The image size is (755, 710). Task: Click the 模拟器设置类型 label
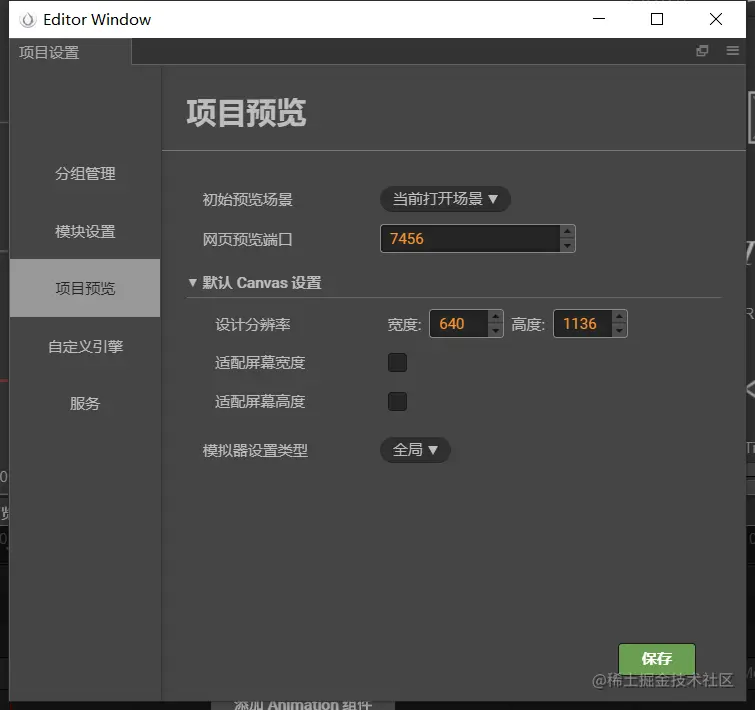click(x=255, y=451)
